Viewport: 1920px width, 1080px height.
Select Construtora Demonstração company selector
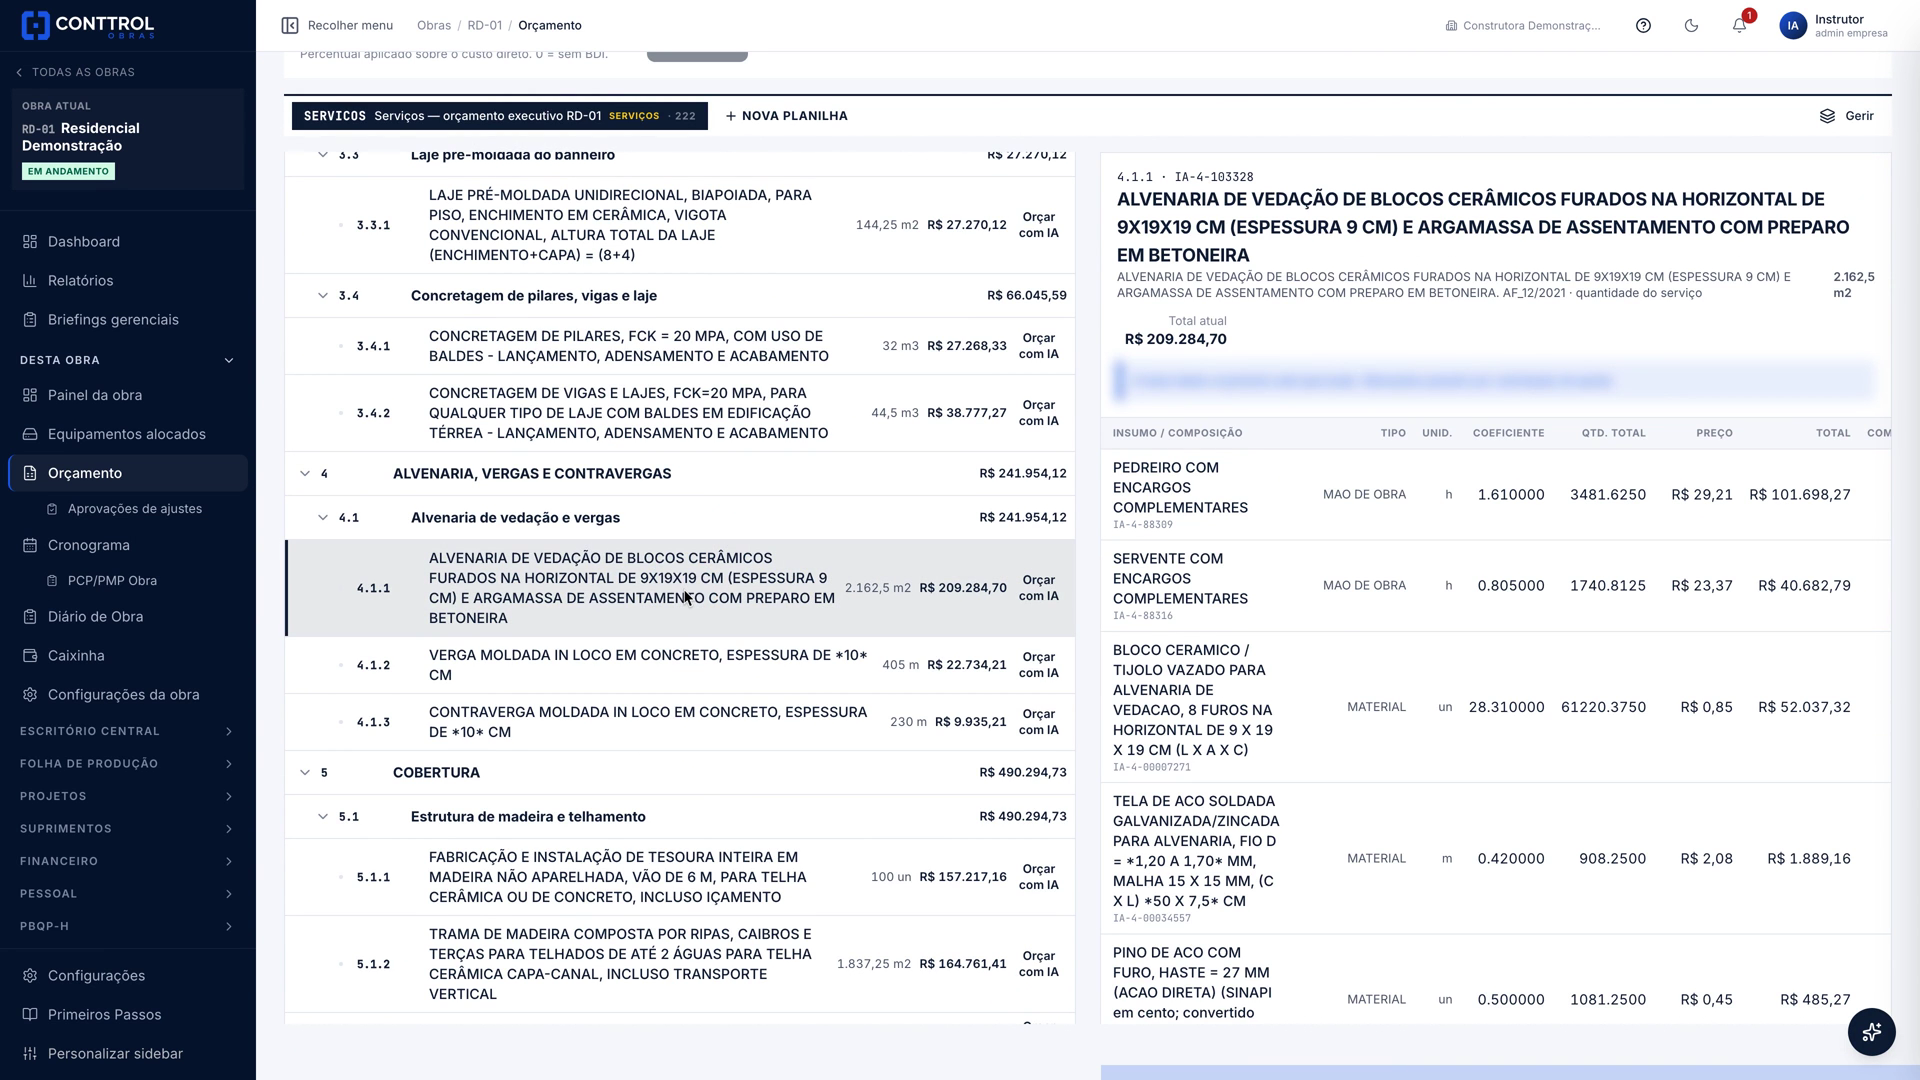click(x=1523, y=26)
